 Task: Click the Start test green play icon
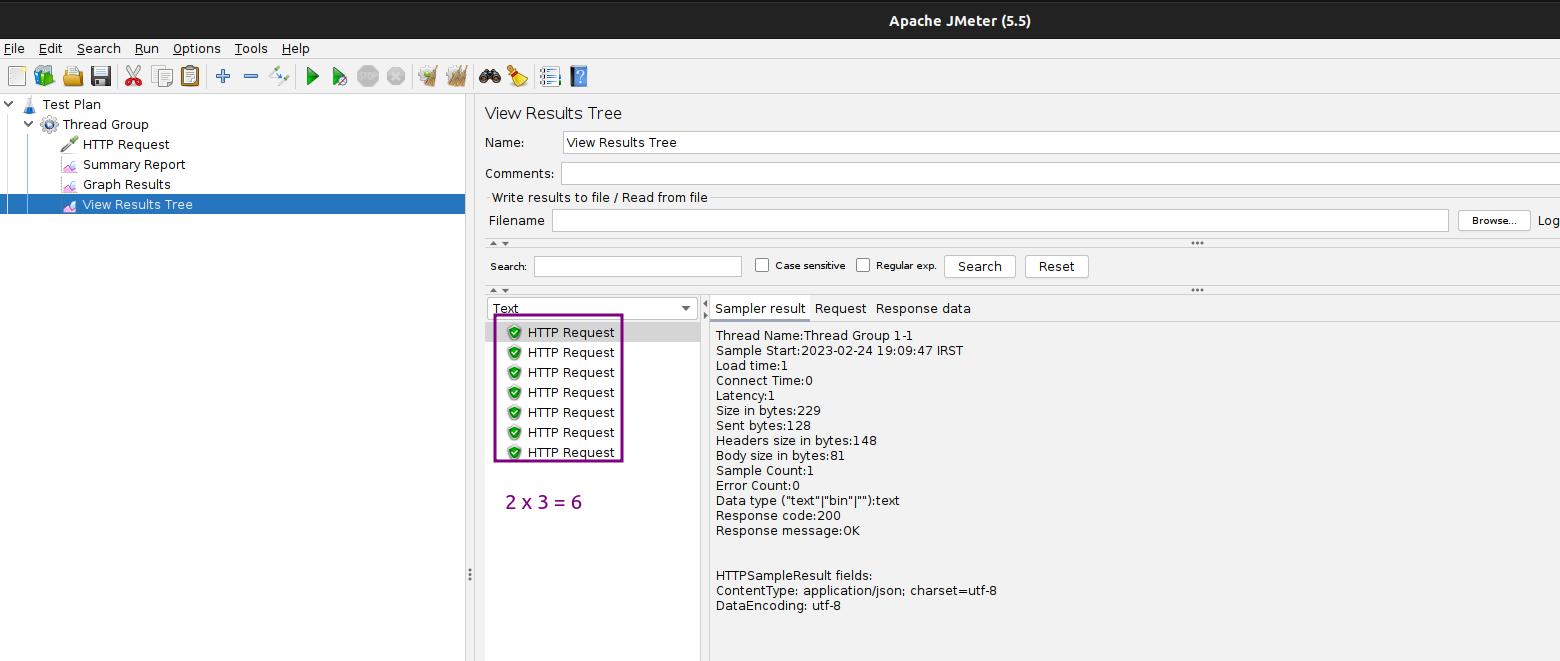pyautogui.click(x=312, y=76)
